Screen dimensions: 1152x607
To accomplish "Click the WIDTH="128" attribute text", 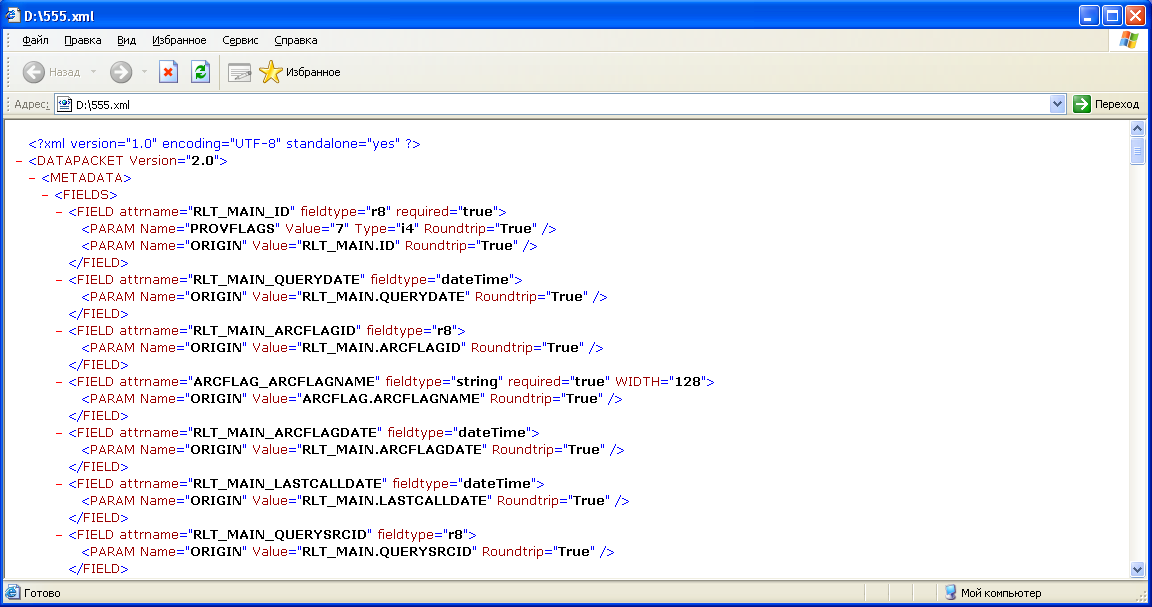I will [661, 382].
